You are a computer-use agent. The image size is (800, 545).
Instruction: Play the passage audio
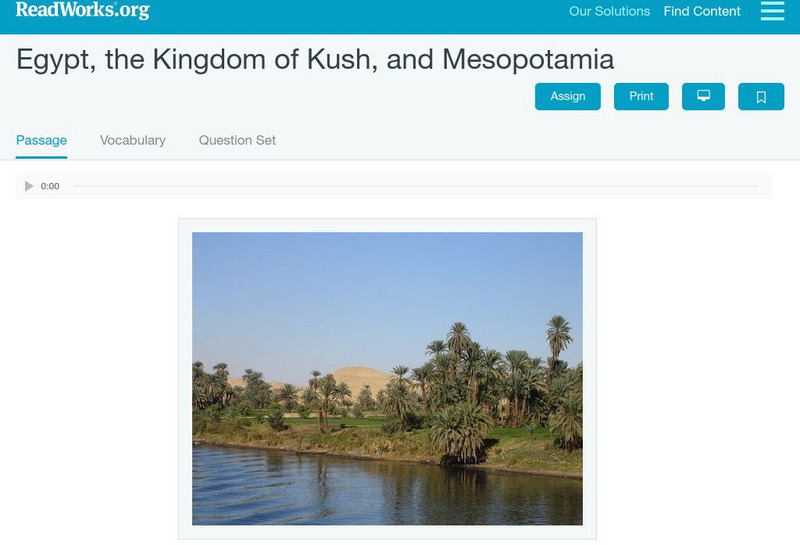pos(29,186)
